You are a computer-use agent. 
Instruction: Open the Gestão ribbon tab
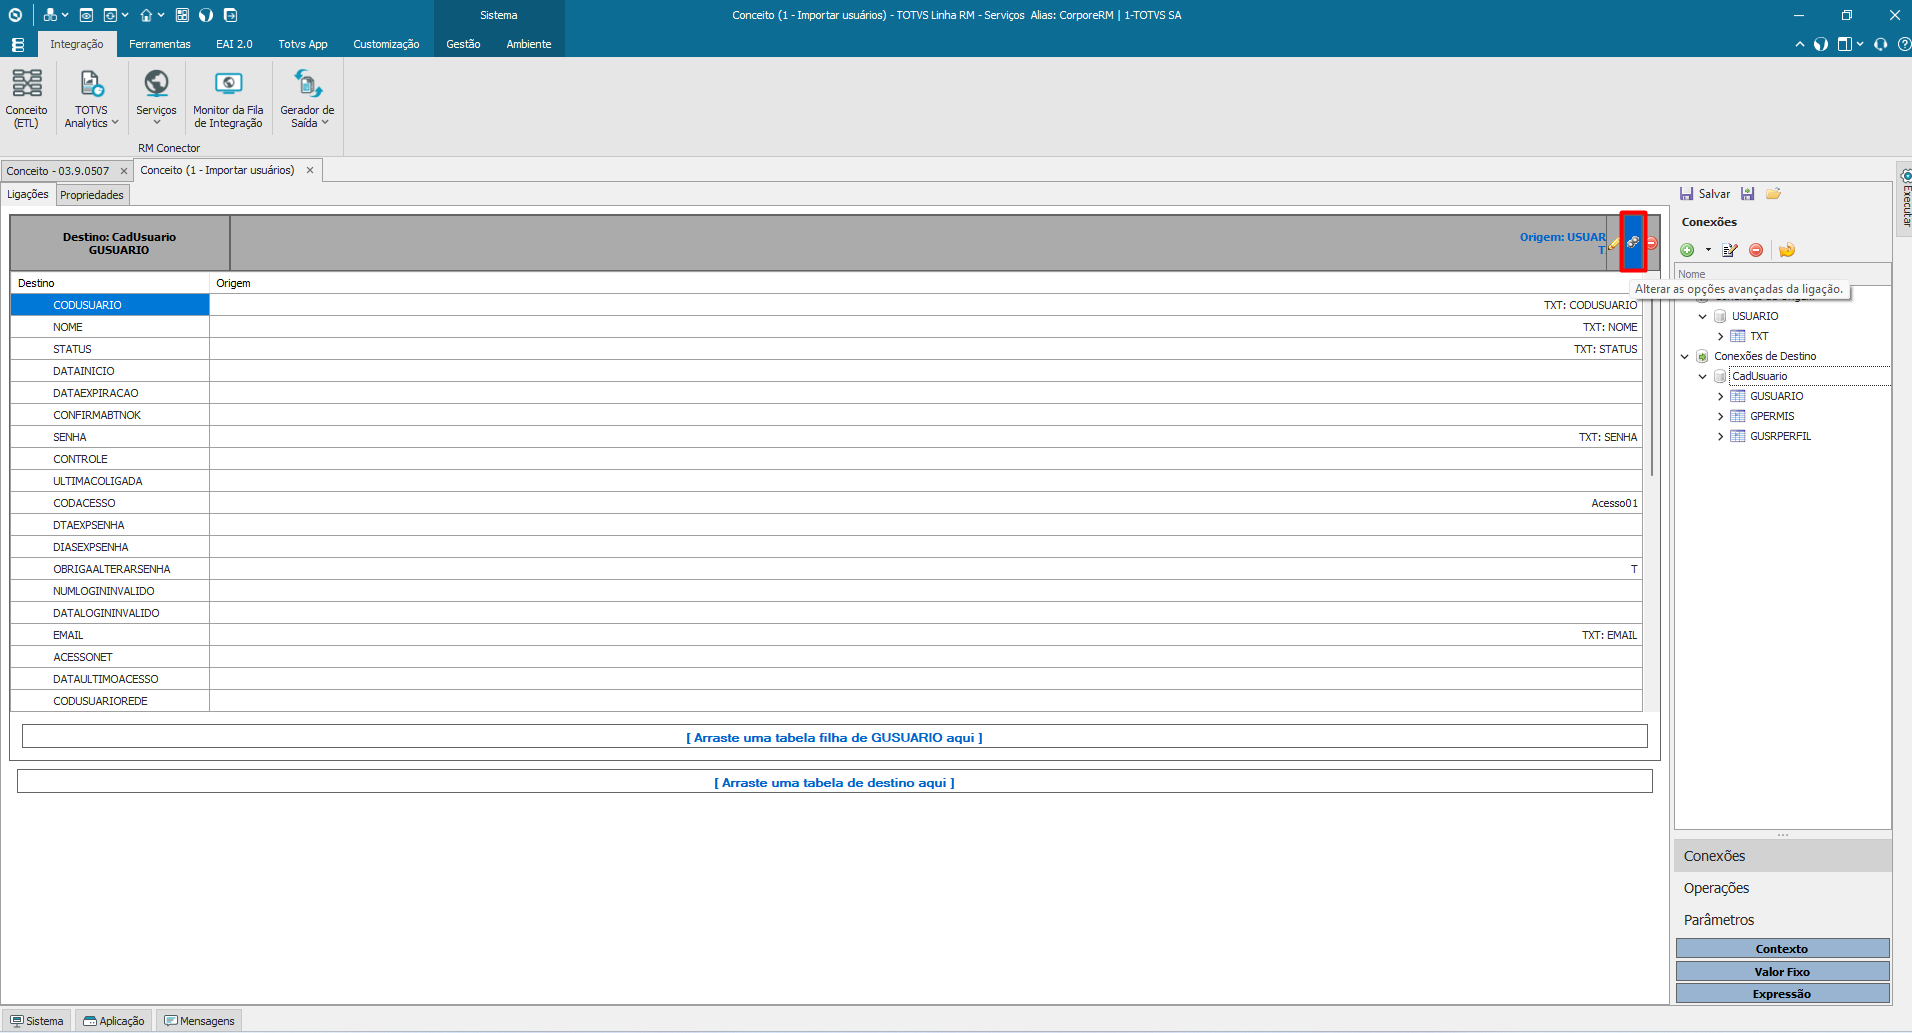(463, 44)
